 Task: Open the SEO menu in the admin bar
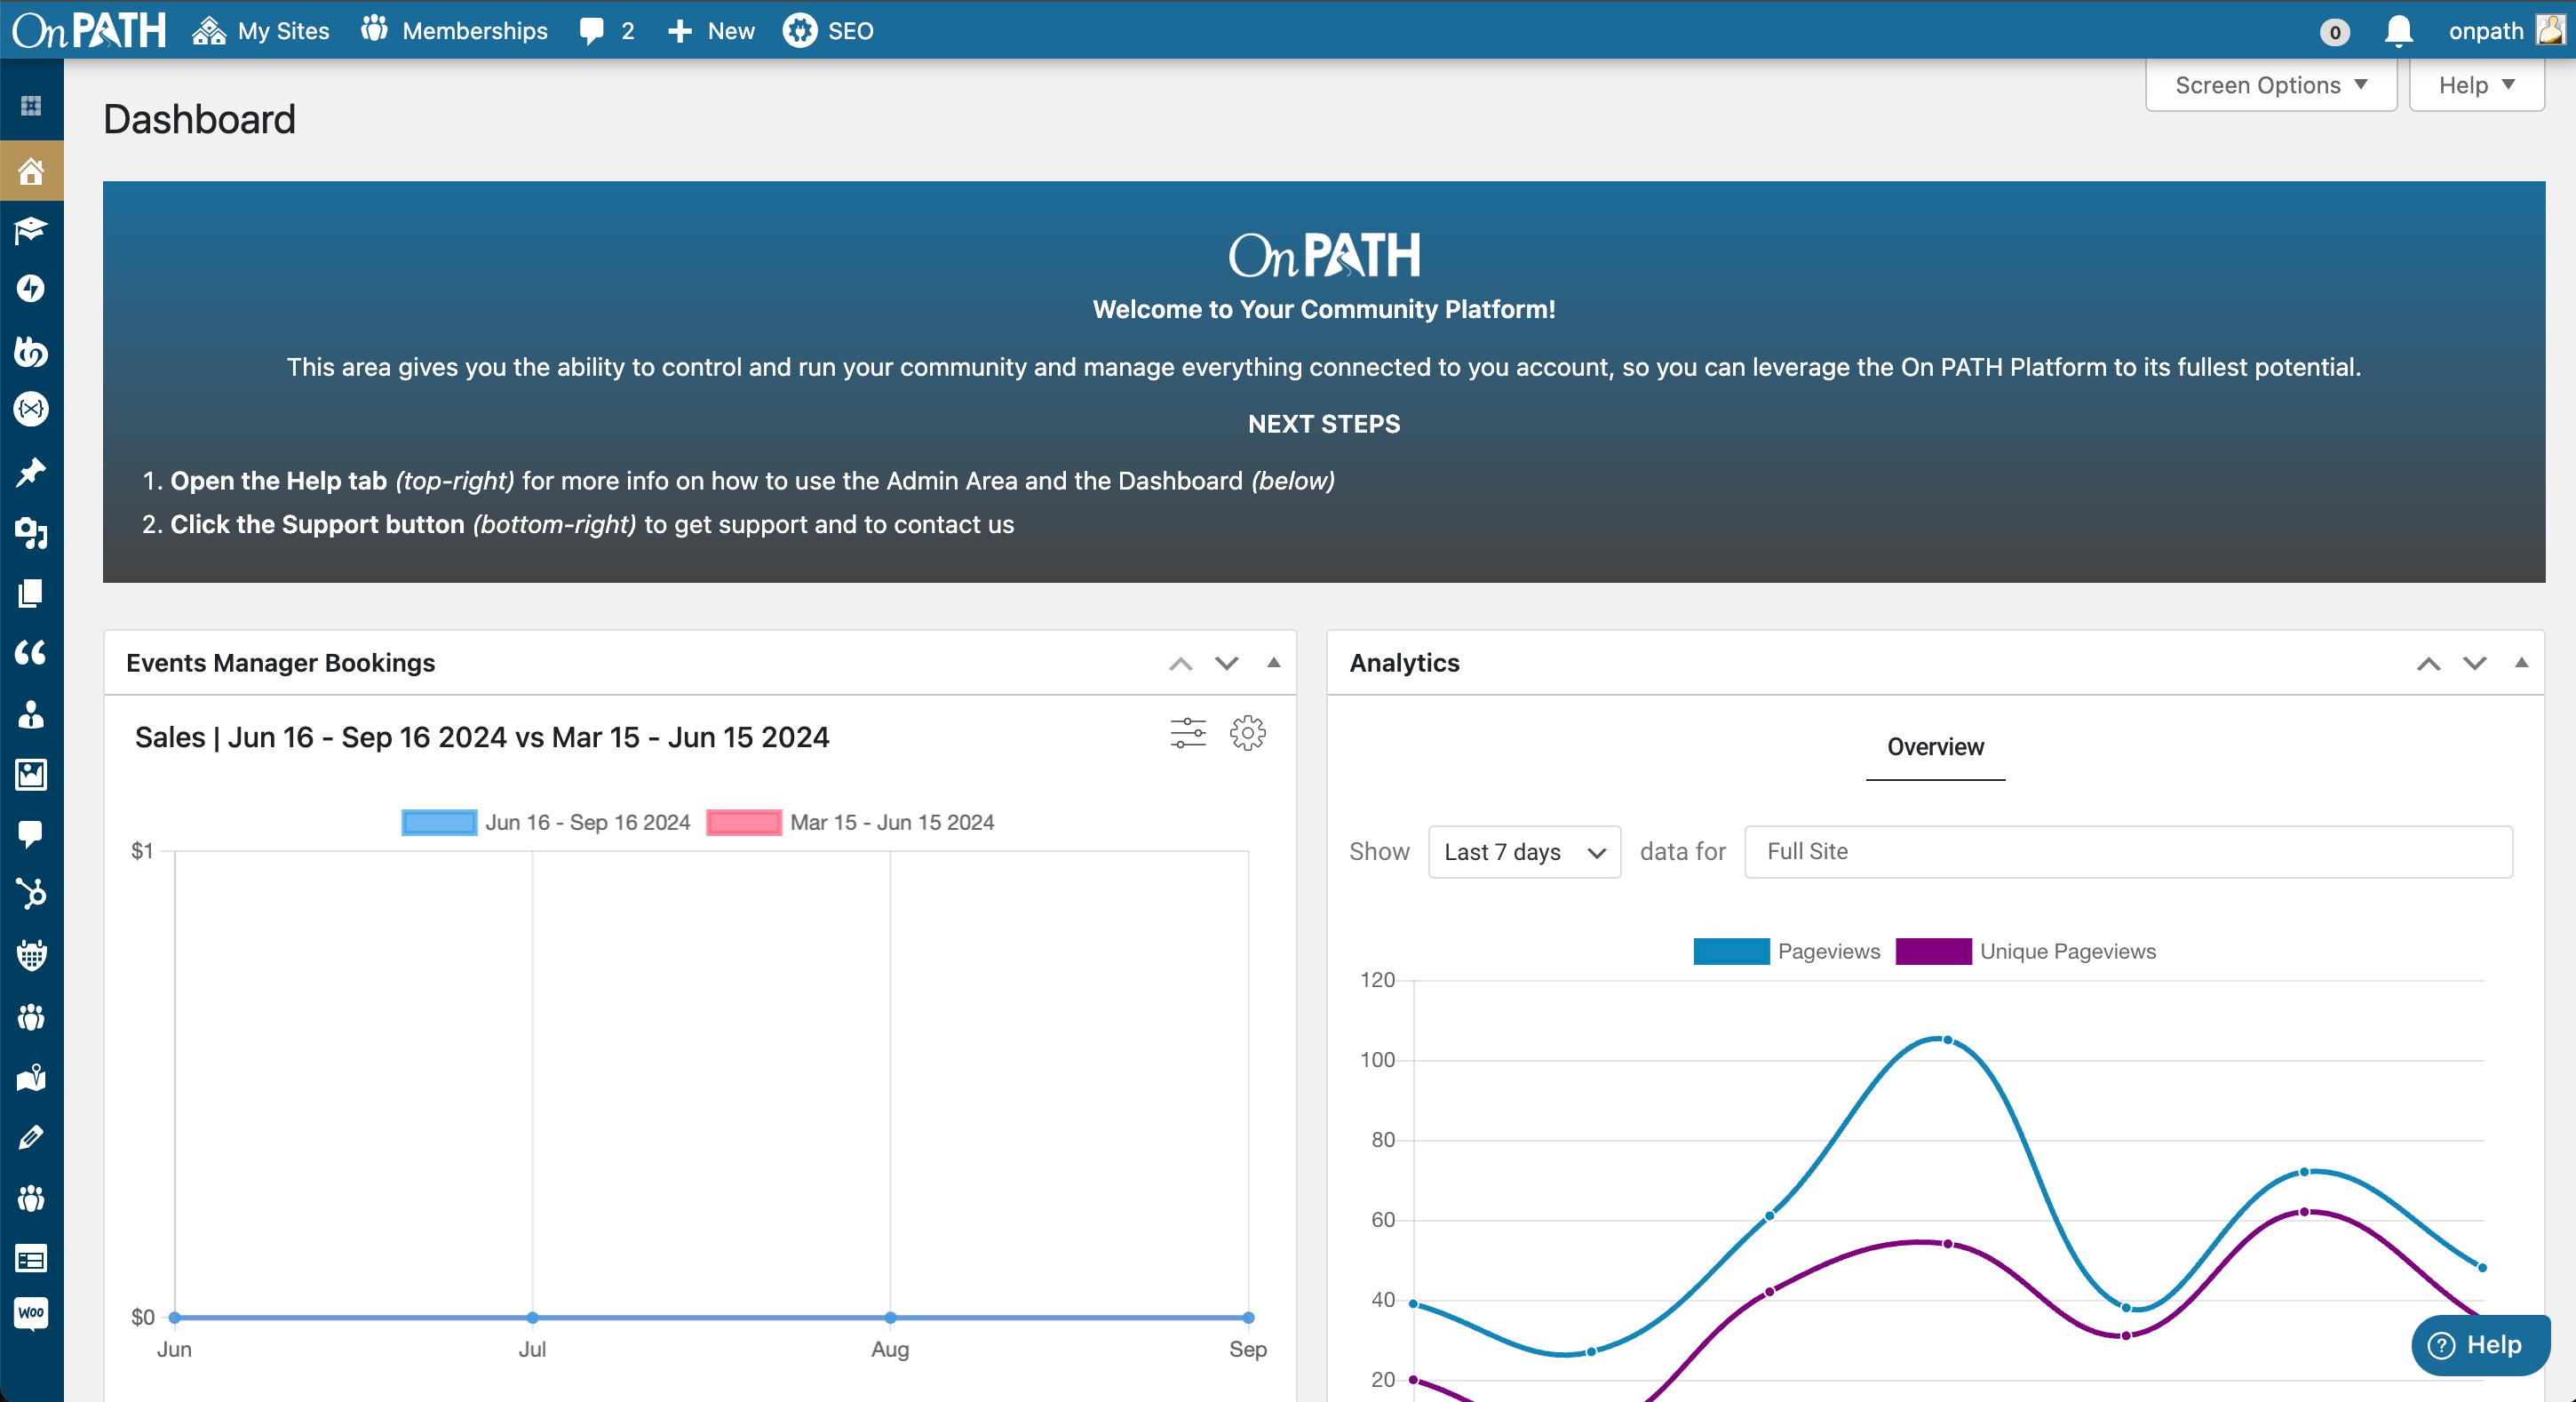click(828, 31)
